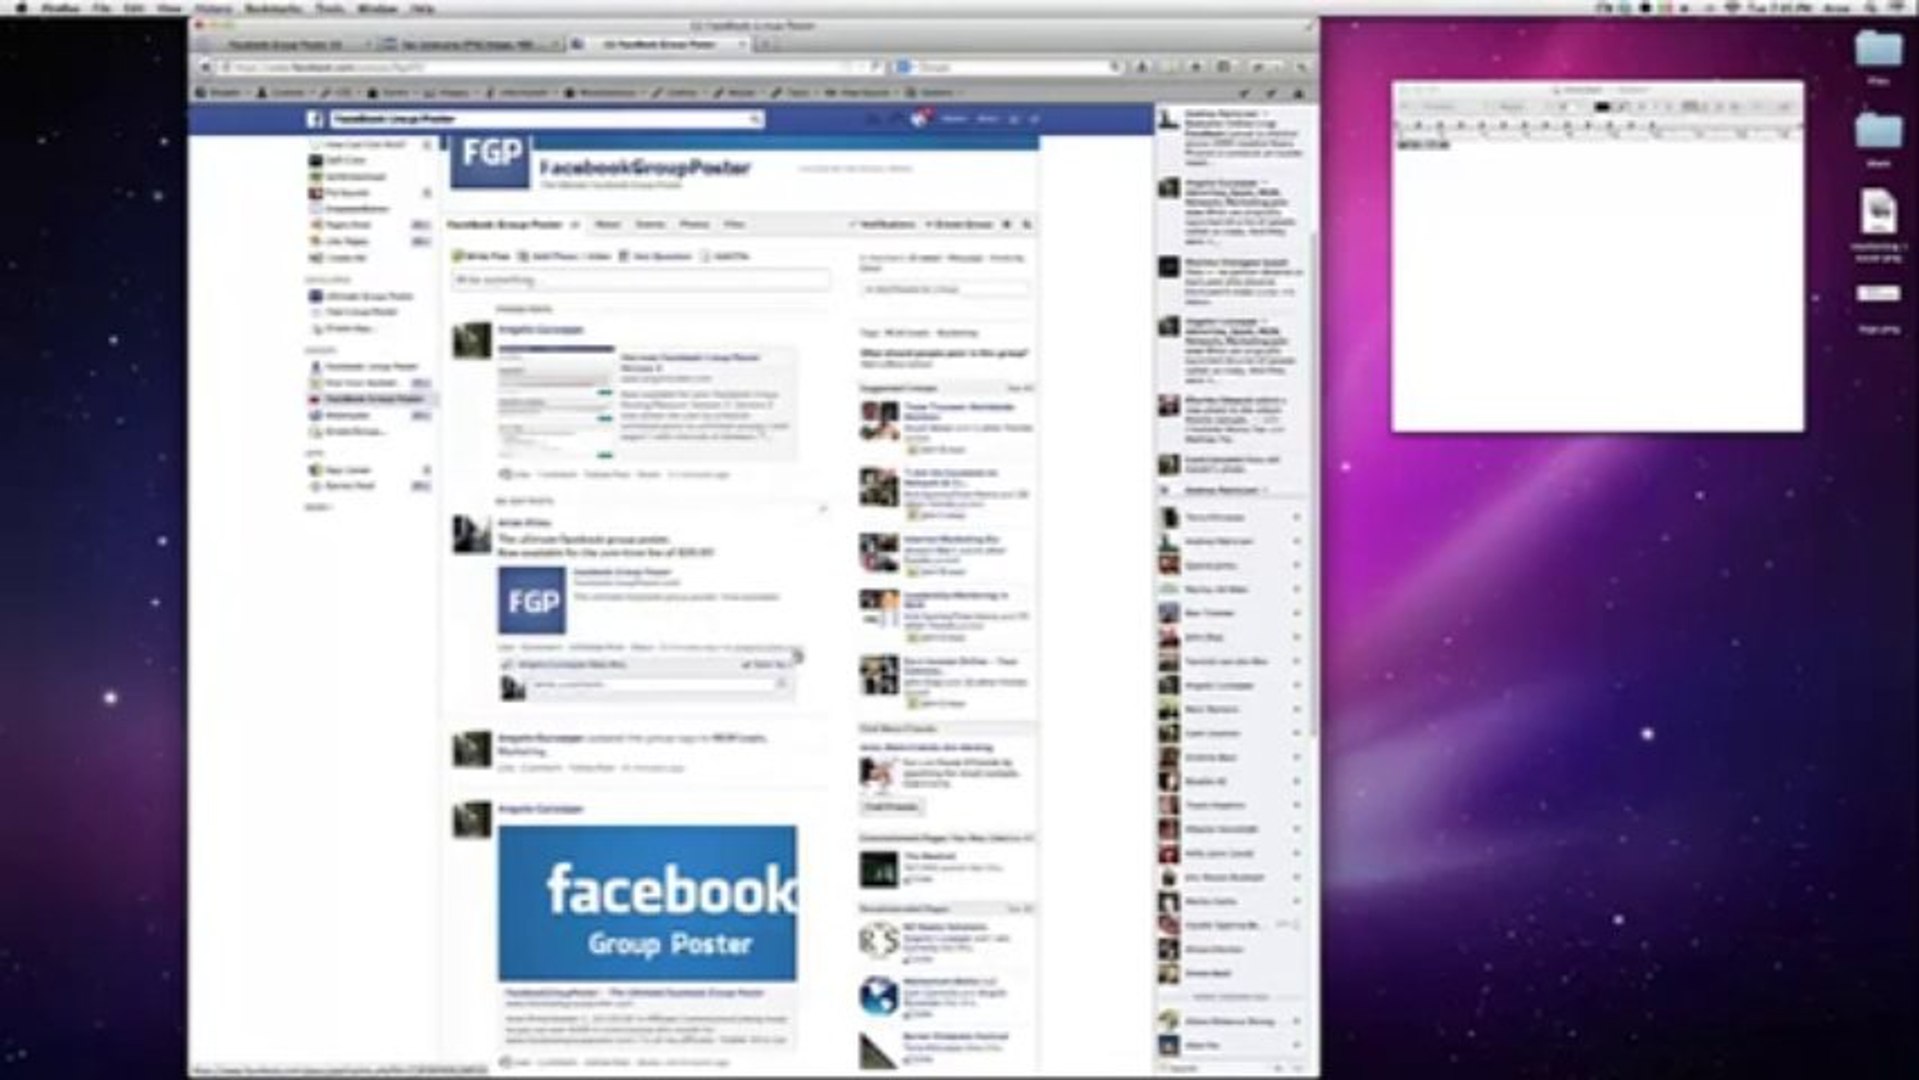Open the FacebookGroupPoster group title
Viewport: 1919px width, 1080px height.
tap(645, 167)
